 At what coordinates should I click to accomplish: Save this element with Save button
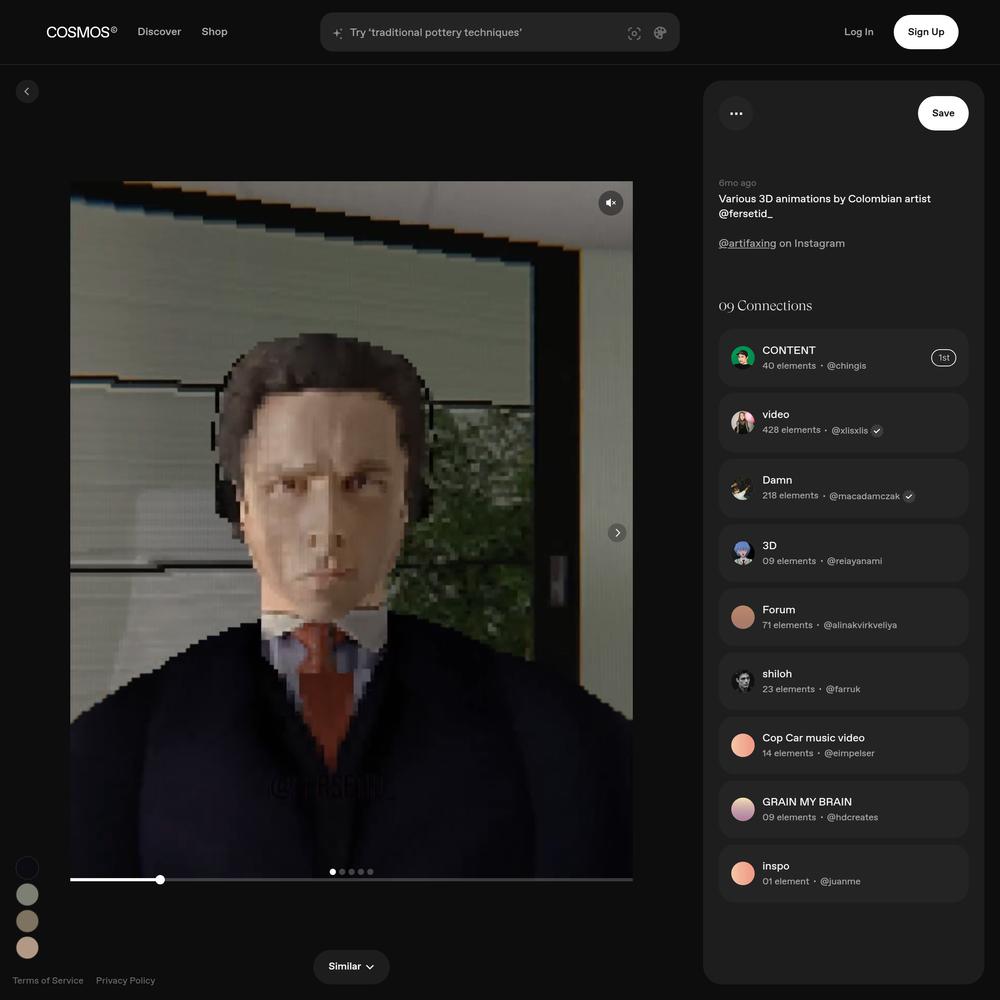[x=943, y=114]
